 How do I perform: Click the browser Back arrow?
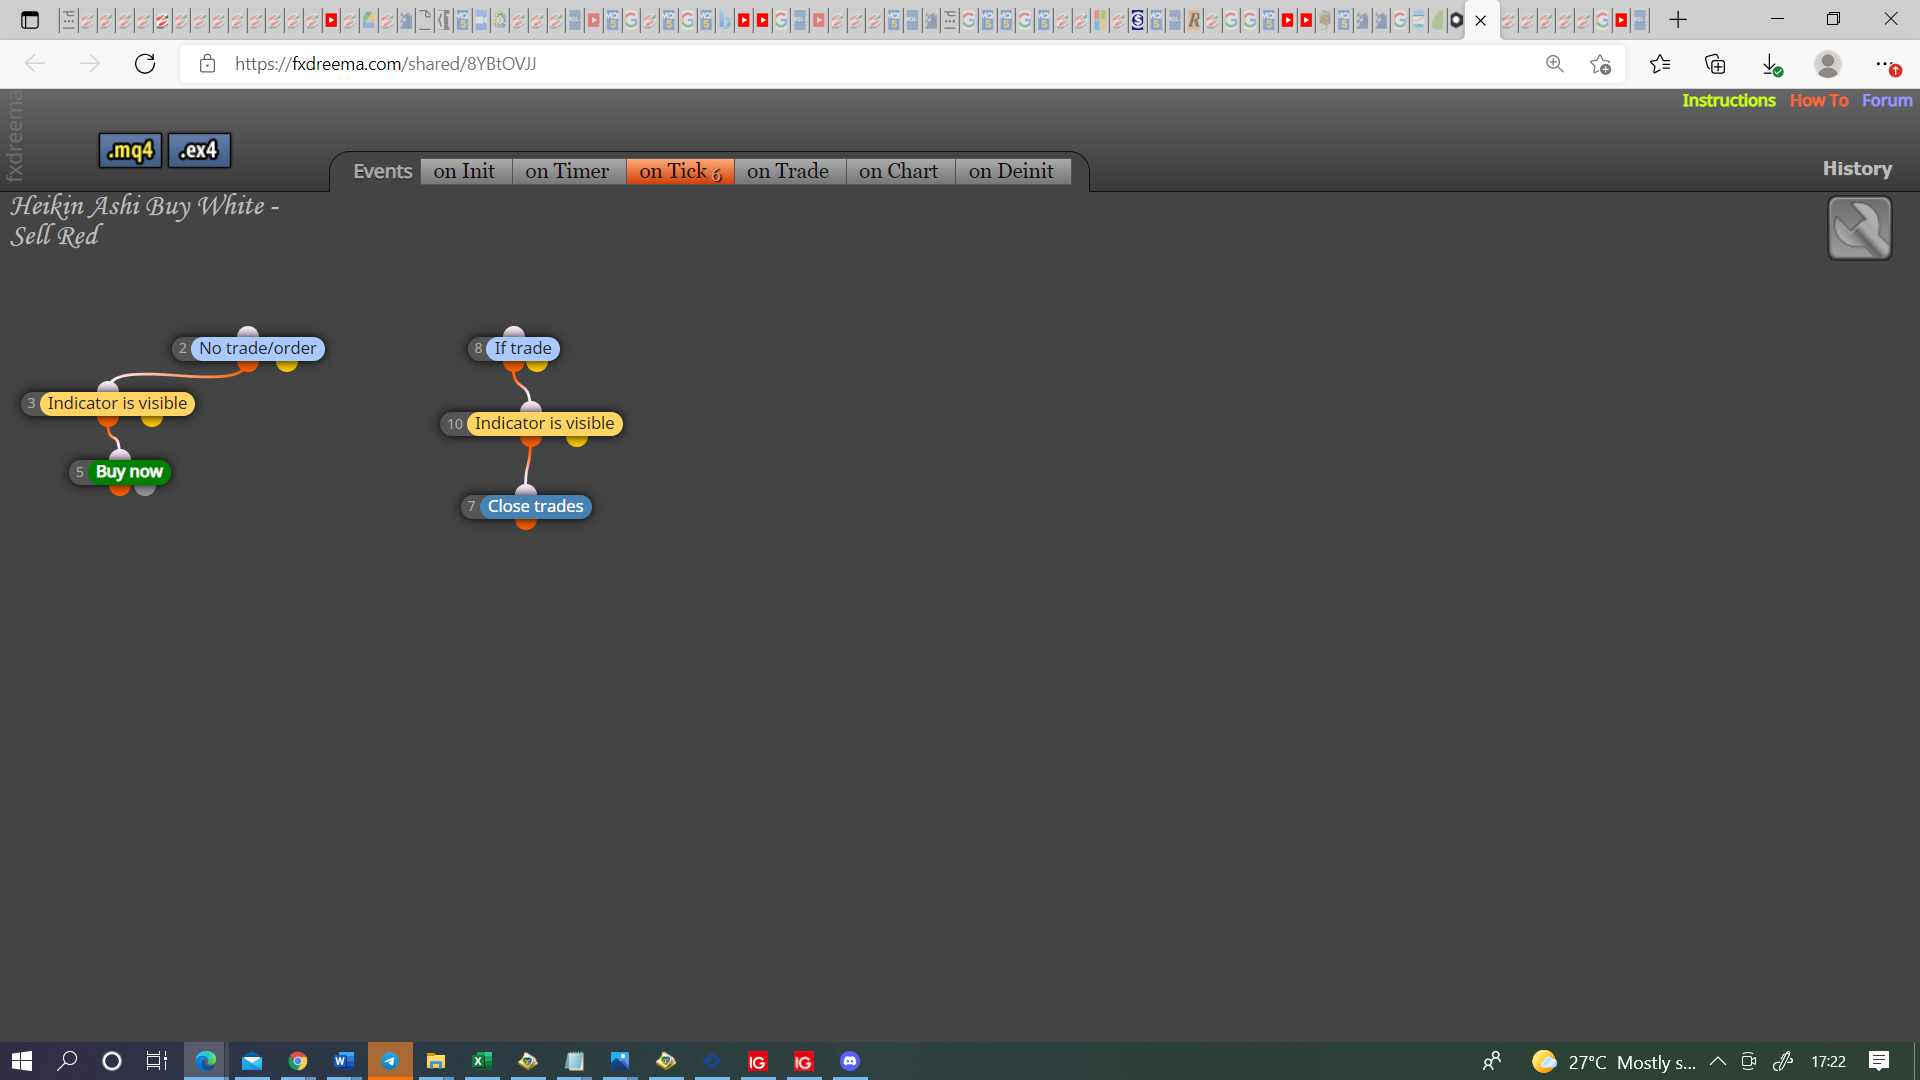[35, 64]
